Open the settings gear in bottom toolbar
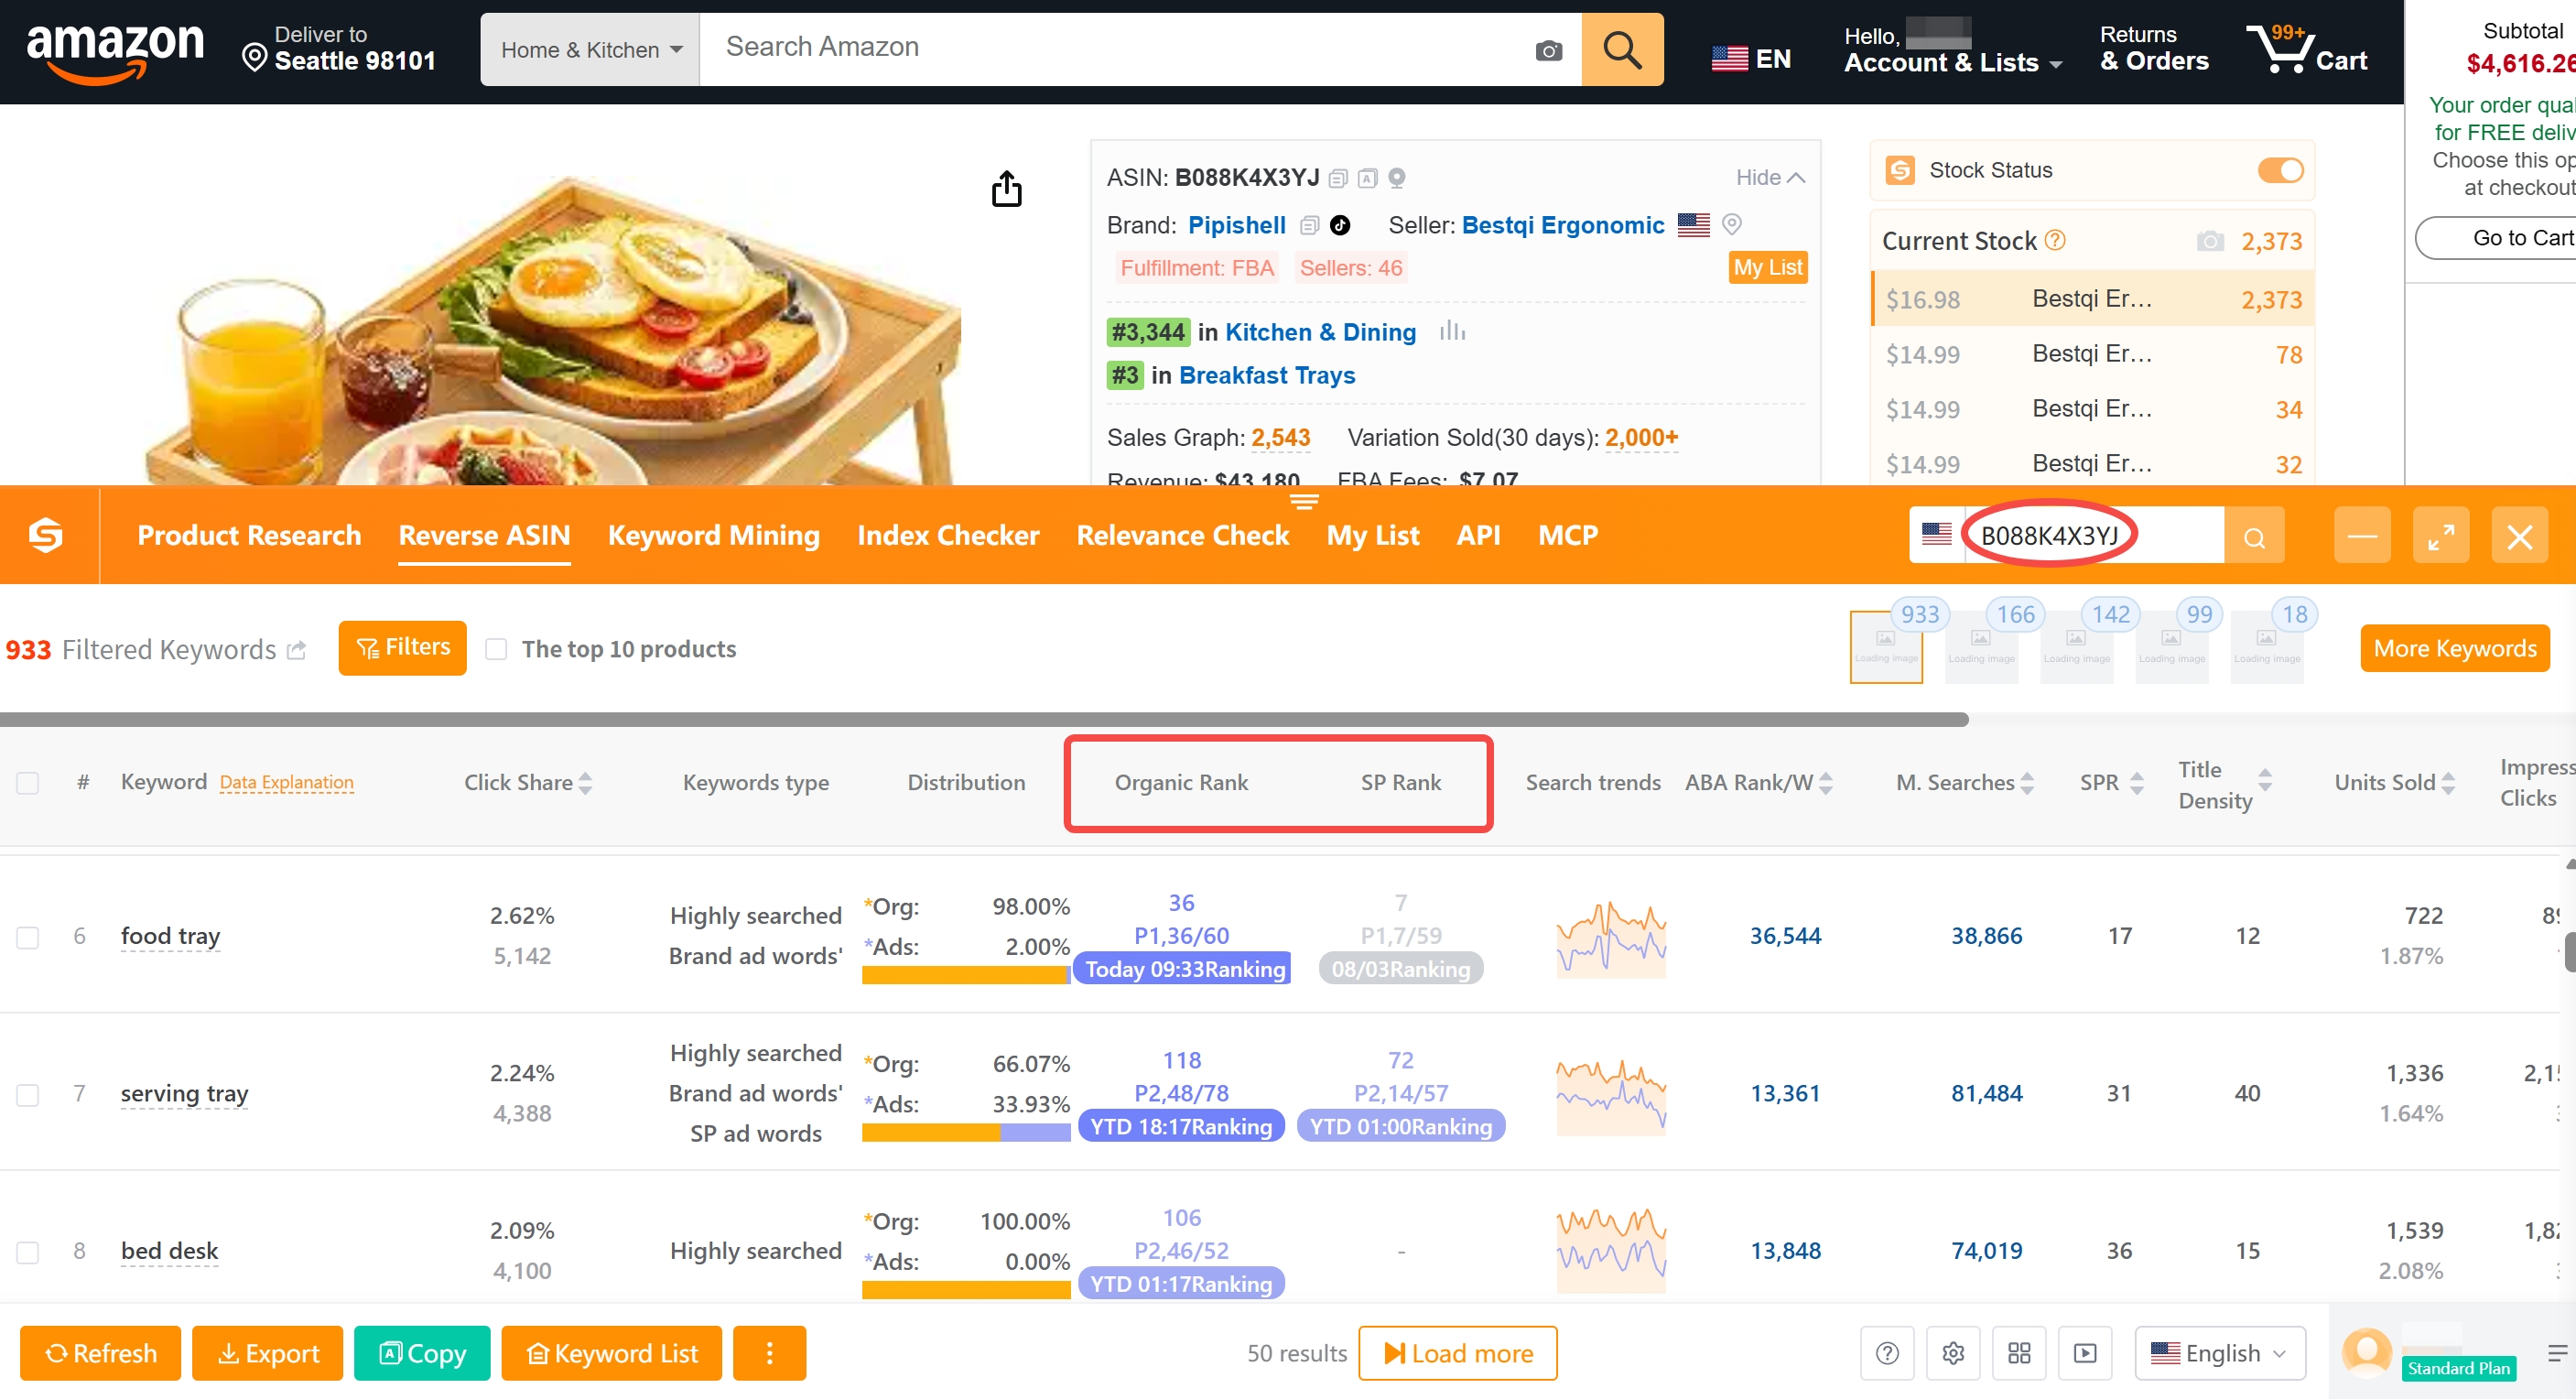2576x1399 pixels. pyautogui.click(x=1953, y=1353)
